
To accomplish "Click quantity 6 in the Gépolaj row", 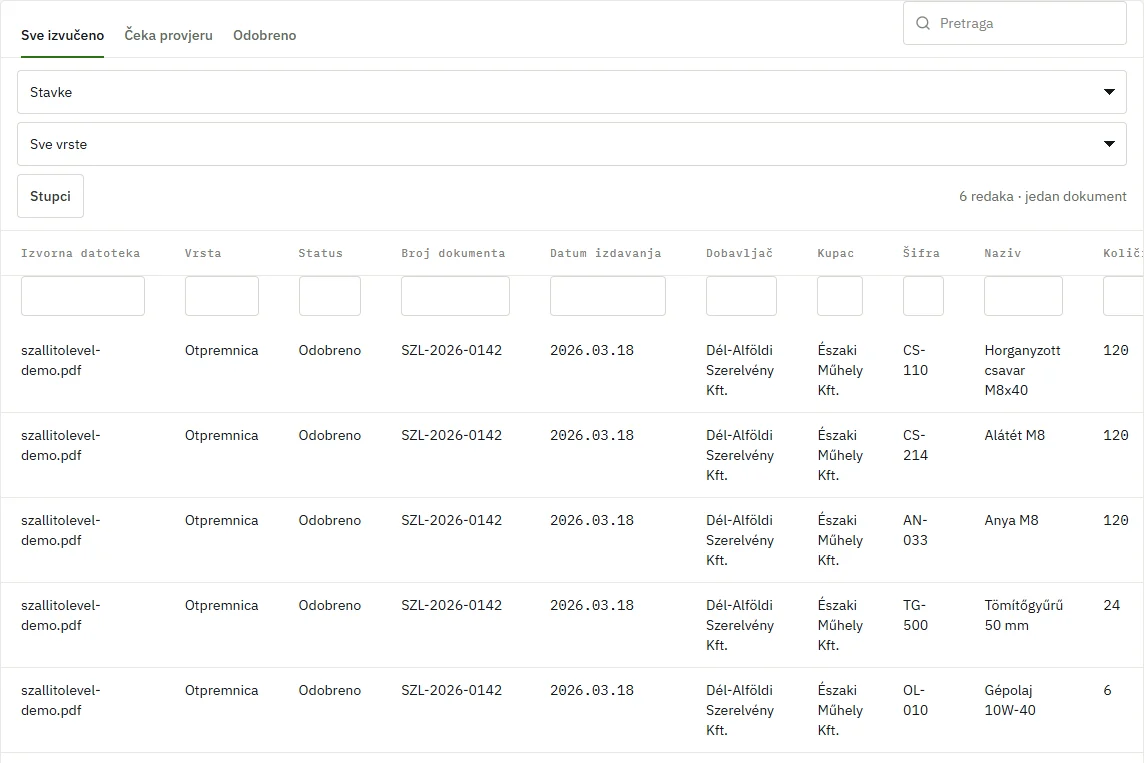I will tap(1108, 690).
